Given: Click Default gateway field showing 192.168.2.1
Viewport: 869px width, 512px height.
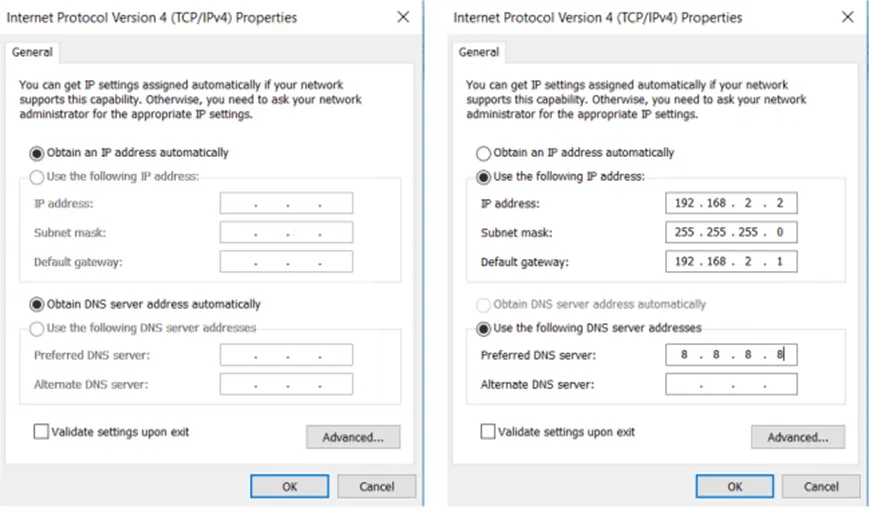Looking at the screenshot, I should [732, 262].
